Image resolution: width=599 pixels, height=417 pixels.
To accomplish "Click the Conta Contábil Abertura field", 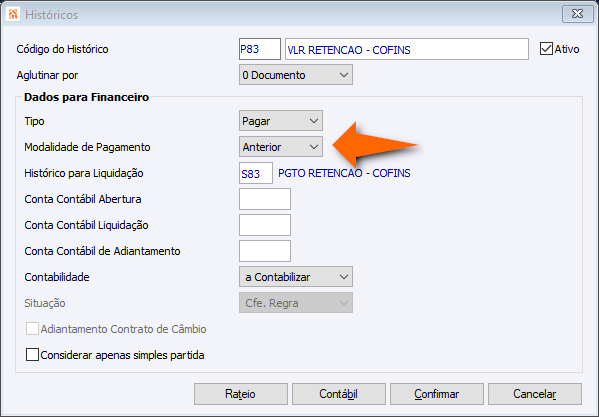I will click(265, 199).
